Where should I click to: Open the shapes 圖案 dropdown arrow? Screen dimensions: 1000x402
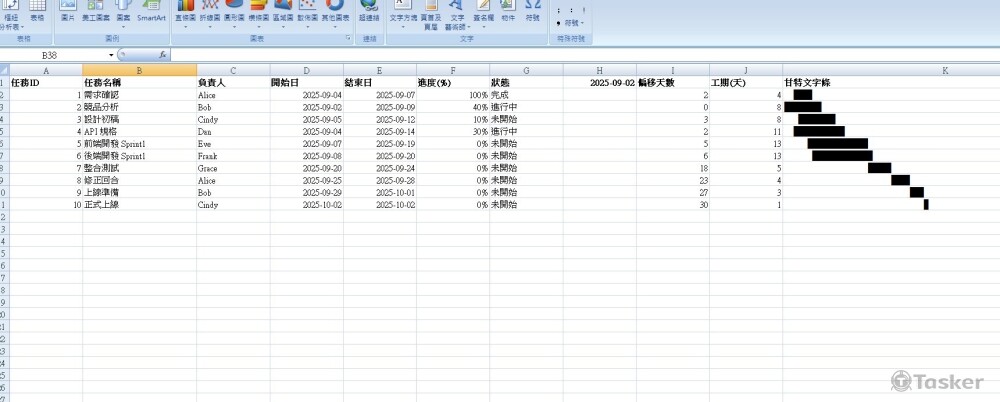pyautogui.click(x=123, y=27)
